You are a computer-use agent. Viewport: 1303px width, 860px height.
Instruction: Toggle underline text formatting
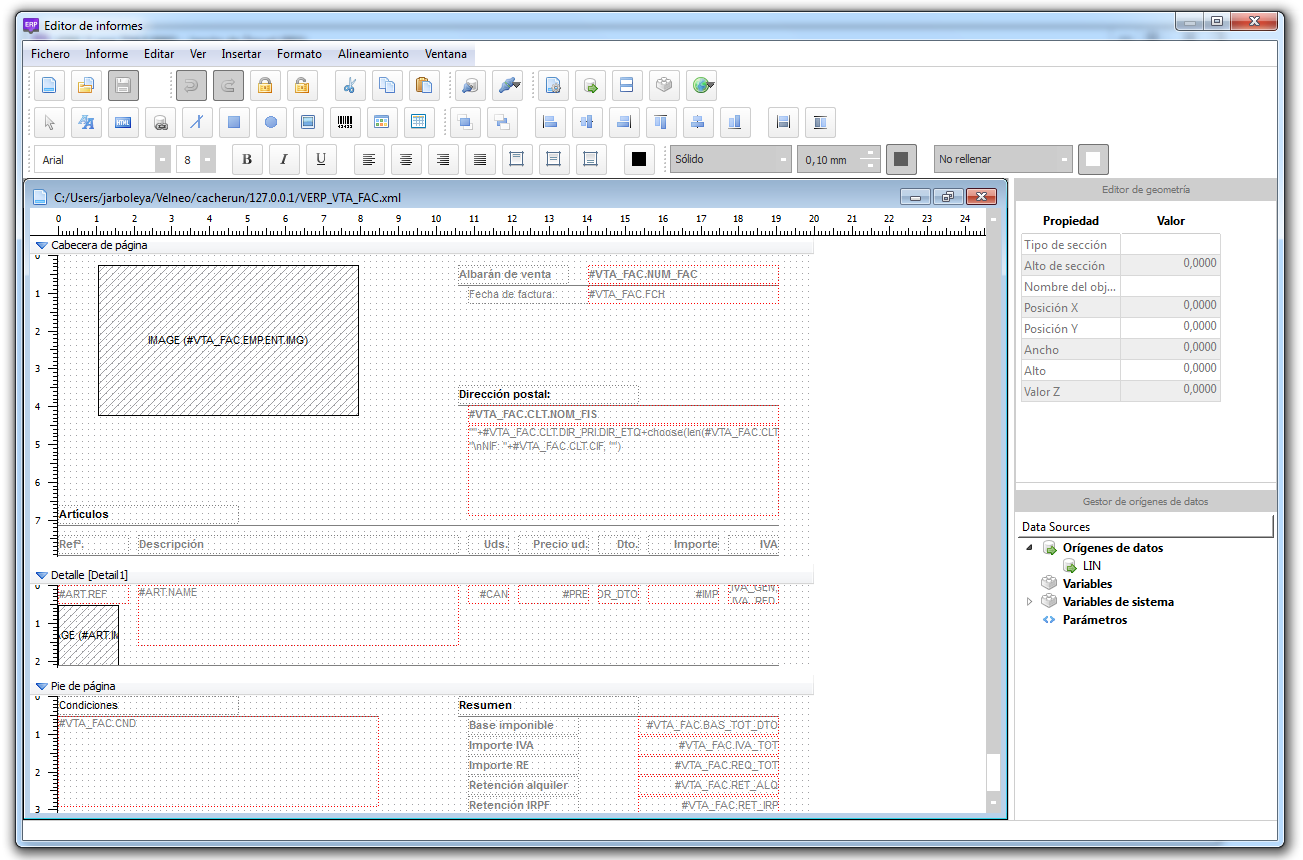(321, 159)
